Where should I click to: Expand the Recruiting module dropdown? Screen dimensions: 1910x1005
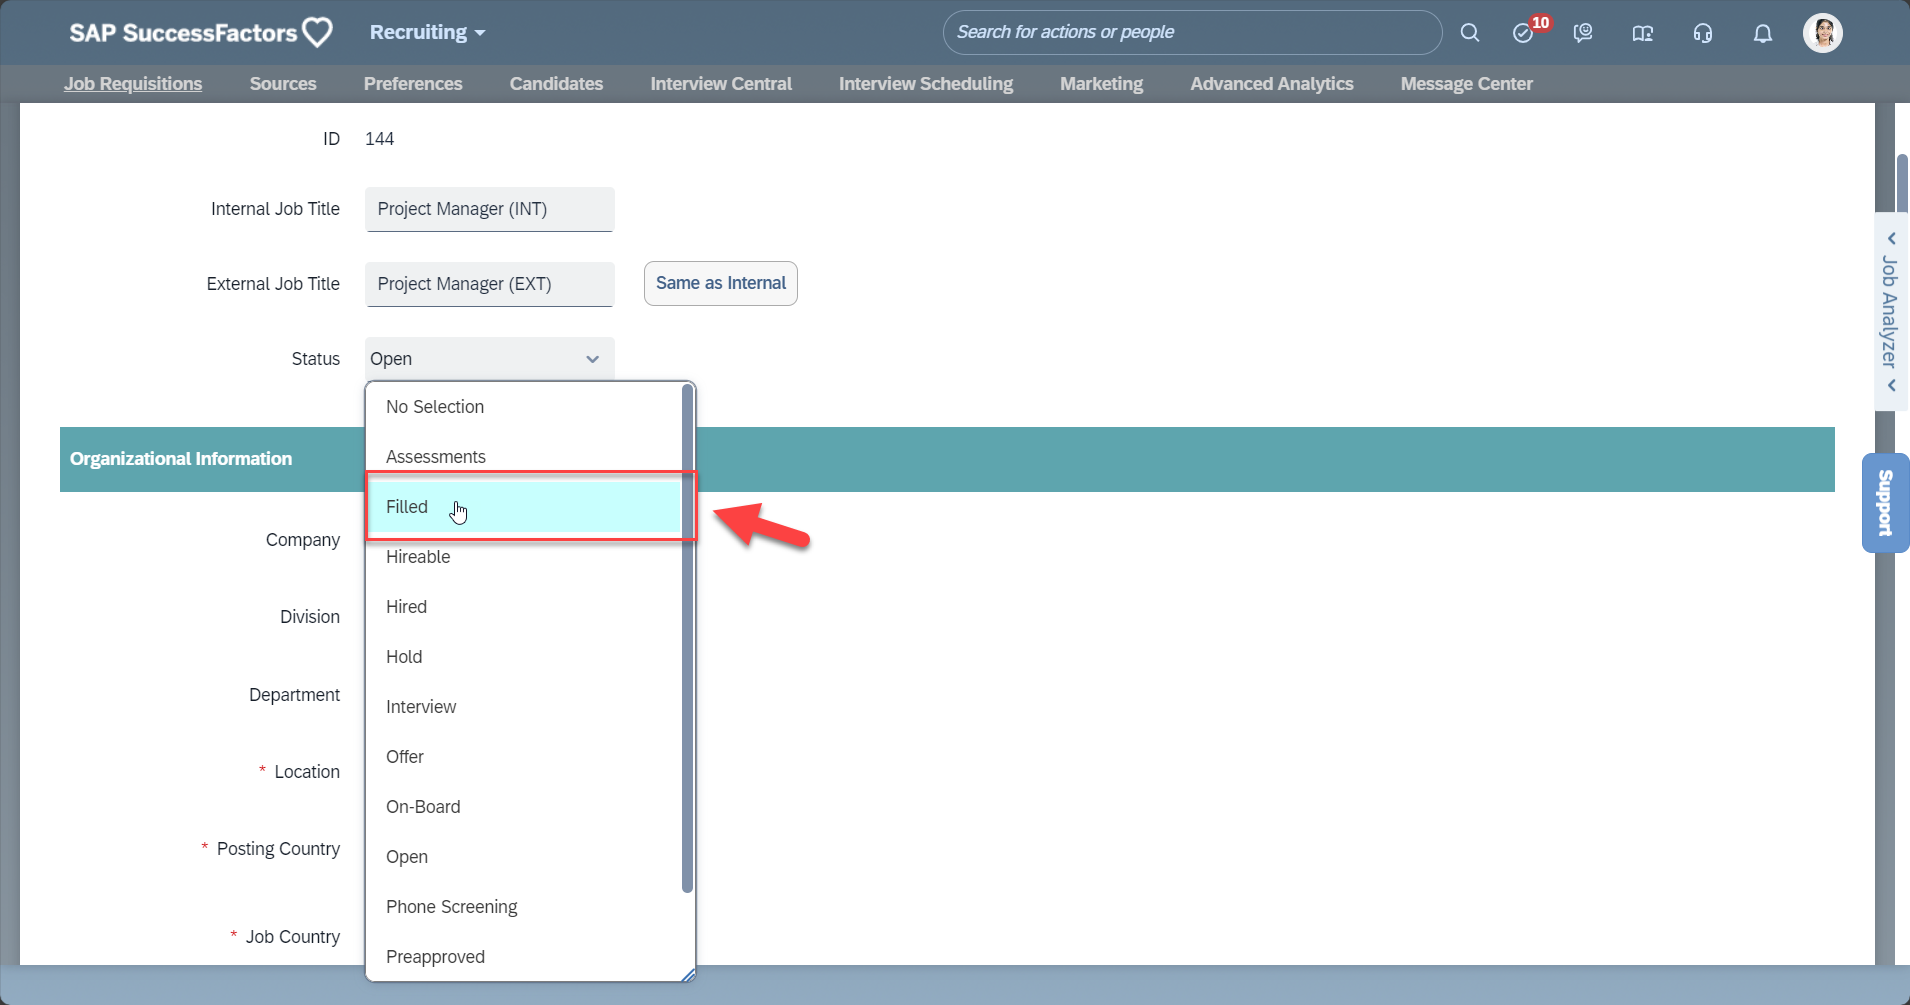[x=427, y=32]
